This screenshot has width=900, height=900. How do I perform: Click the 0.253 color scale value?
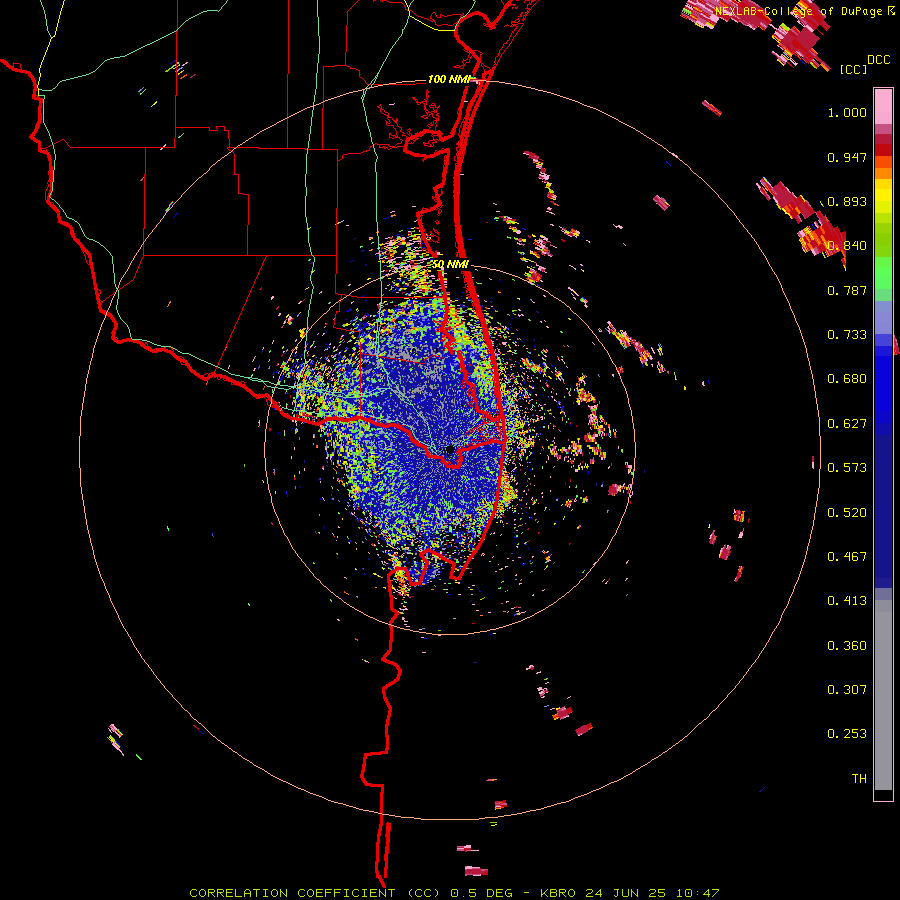847,734
